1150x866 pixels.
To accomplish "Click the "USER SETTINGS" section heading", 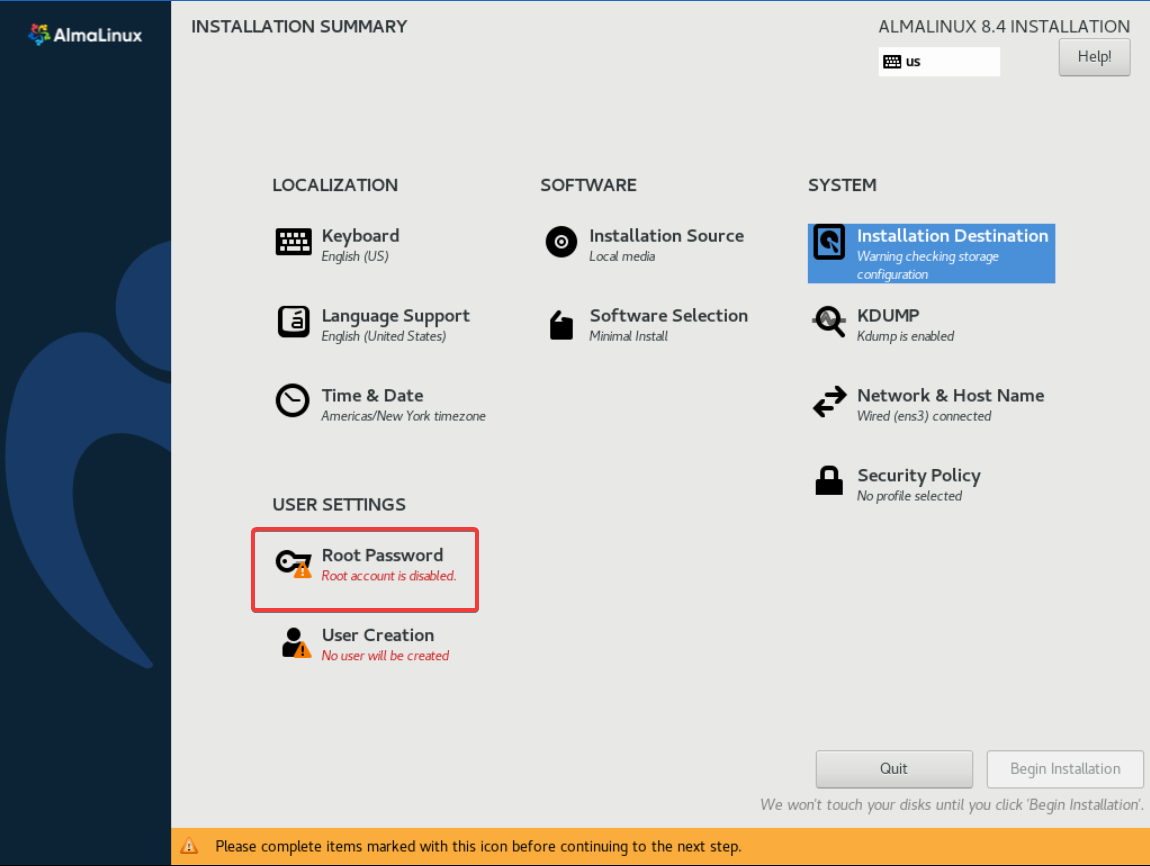I will [339, 504].
